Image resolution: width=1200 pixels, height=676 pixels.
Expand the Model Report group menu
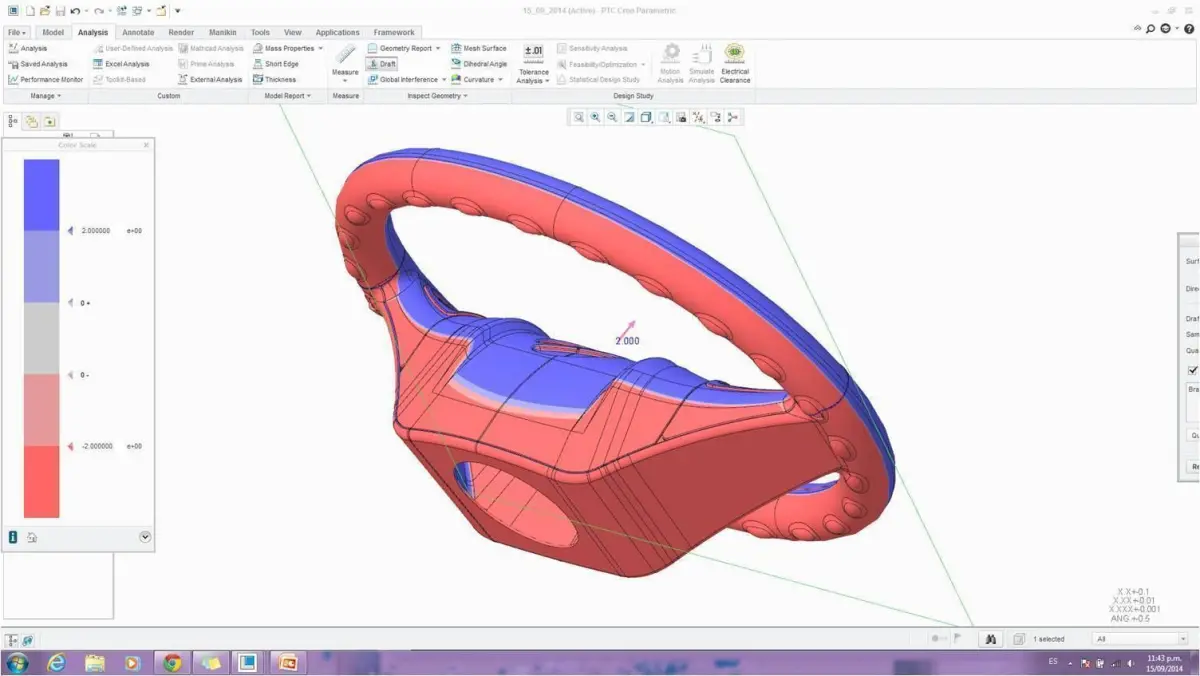pos(287,96)
